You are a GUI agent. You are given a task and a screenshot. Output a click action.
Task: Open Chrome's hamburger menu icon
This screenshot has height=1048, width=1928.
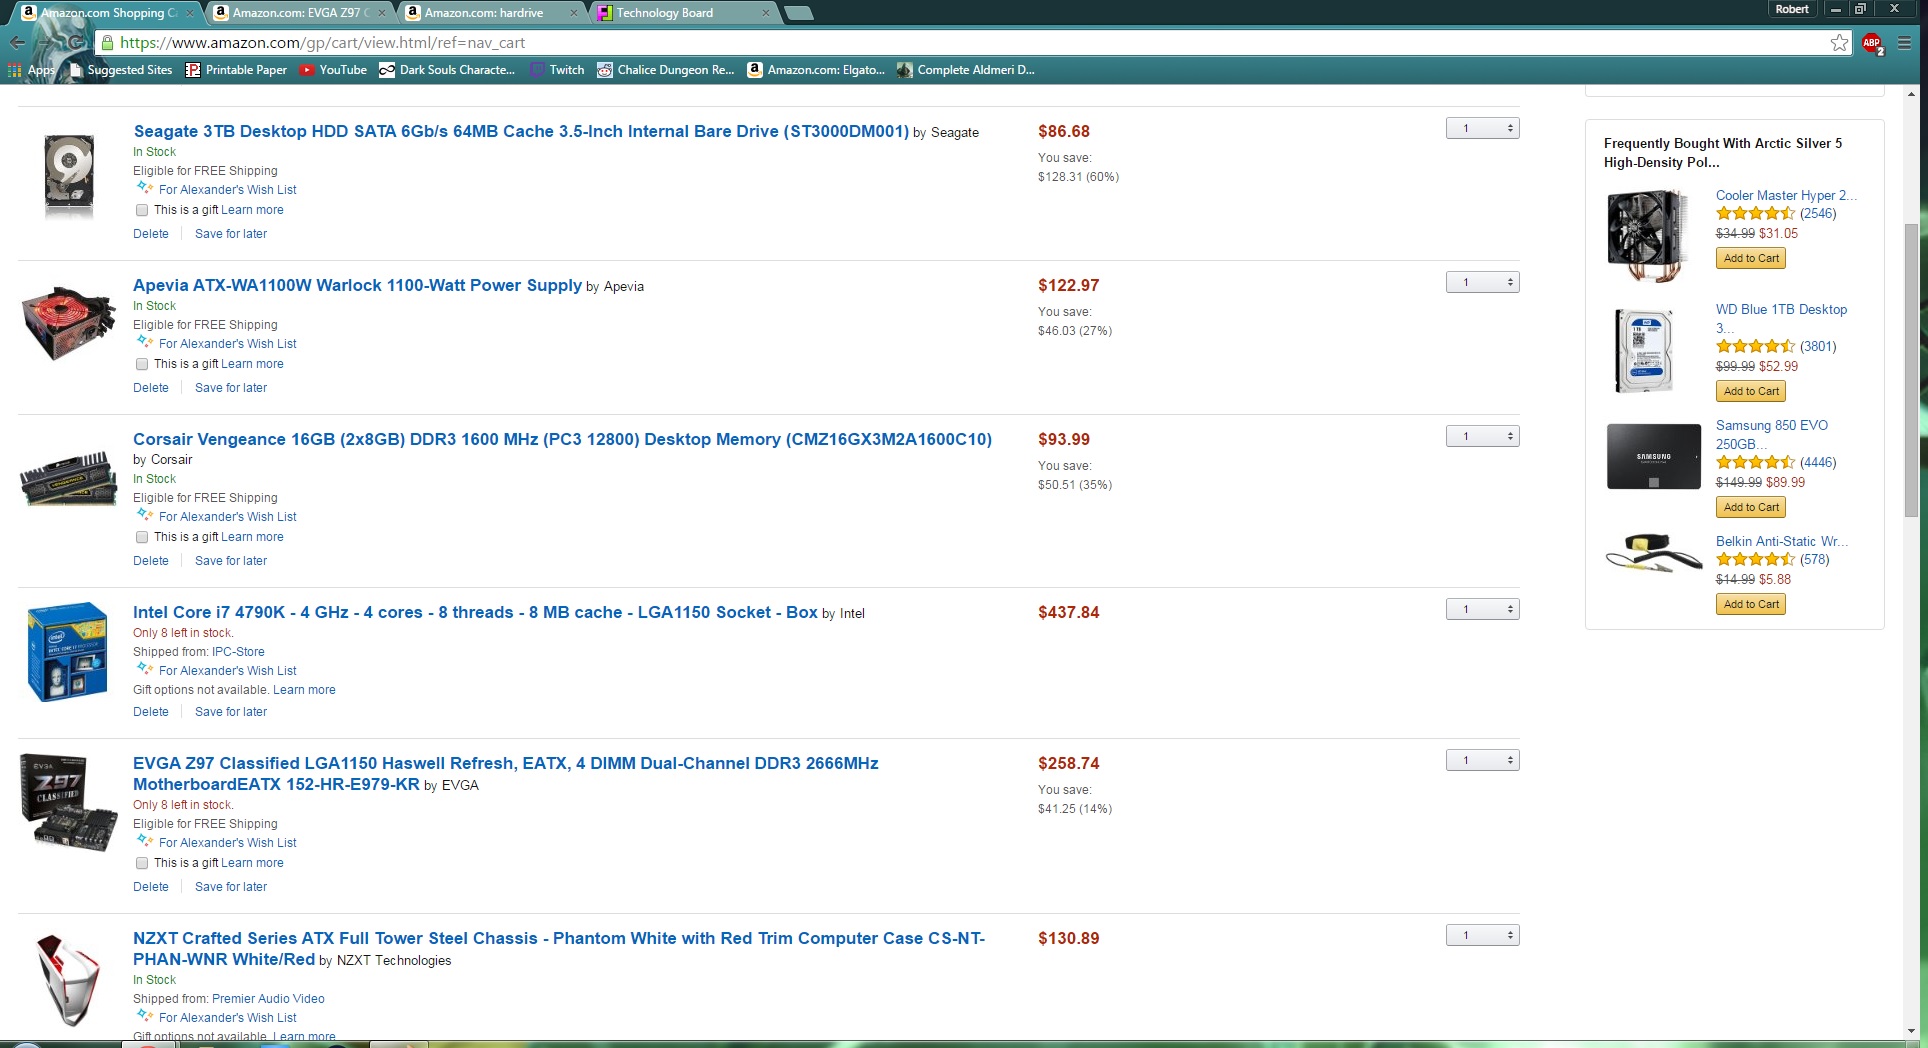coord(1905,43)
